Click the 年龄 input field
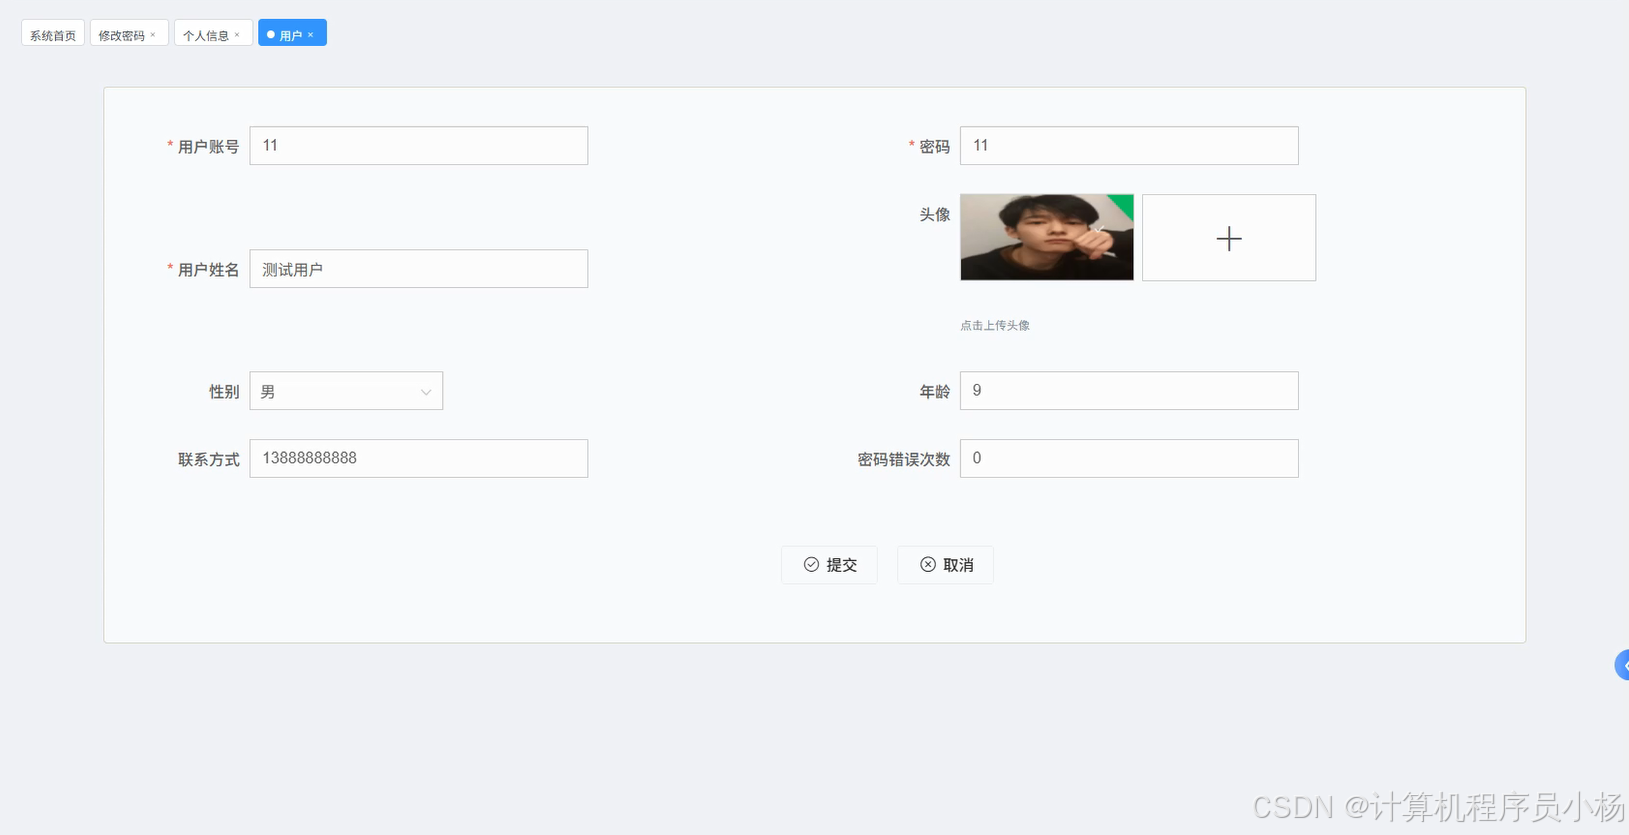This screenshot has height=835, width=1629. pos(1129,391)
